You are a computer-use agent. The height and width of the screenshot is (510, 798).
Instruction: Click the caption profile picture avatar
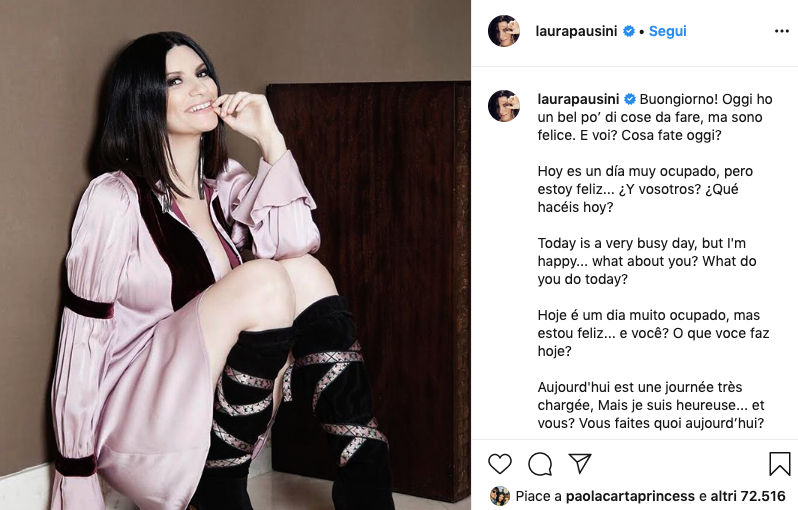coord(504,106)
